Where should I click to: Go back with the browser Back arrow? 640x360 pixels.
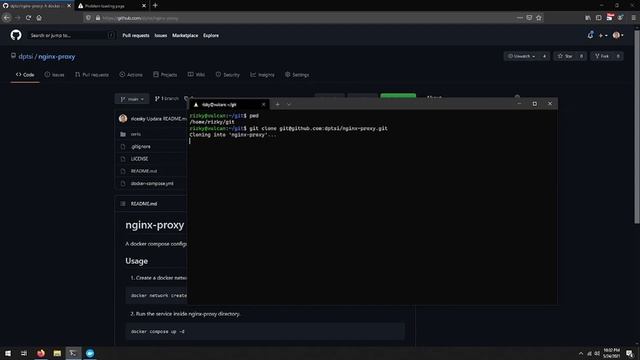[x=7, y=18]
